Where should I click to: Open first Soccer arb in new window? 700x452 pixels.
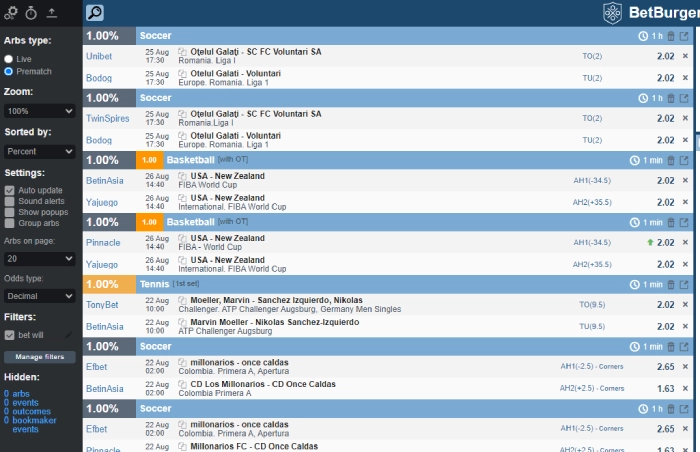[x=684, y=36]
